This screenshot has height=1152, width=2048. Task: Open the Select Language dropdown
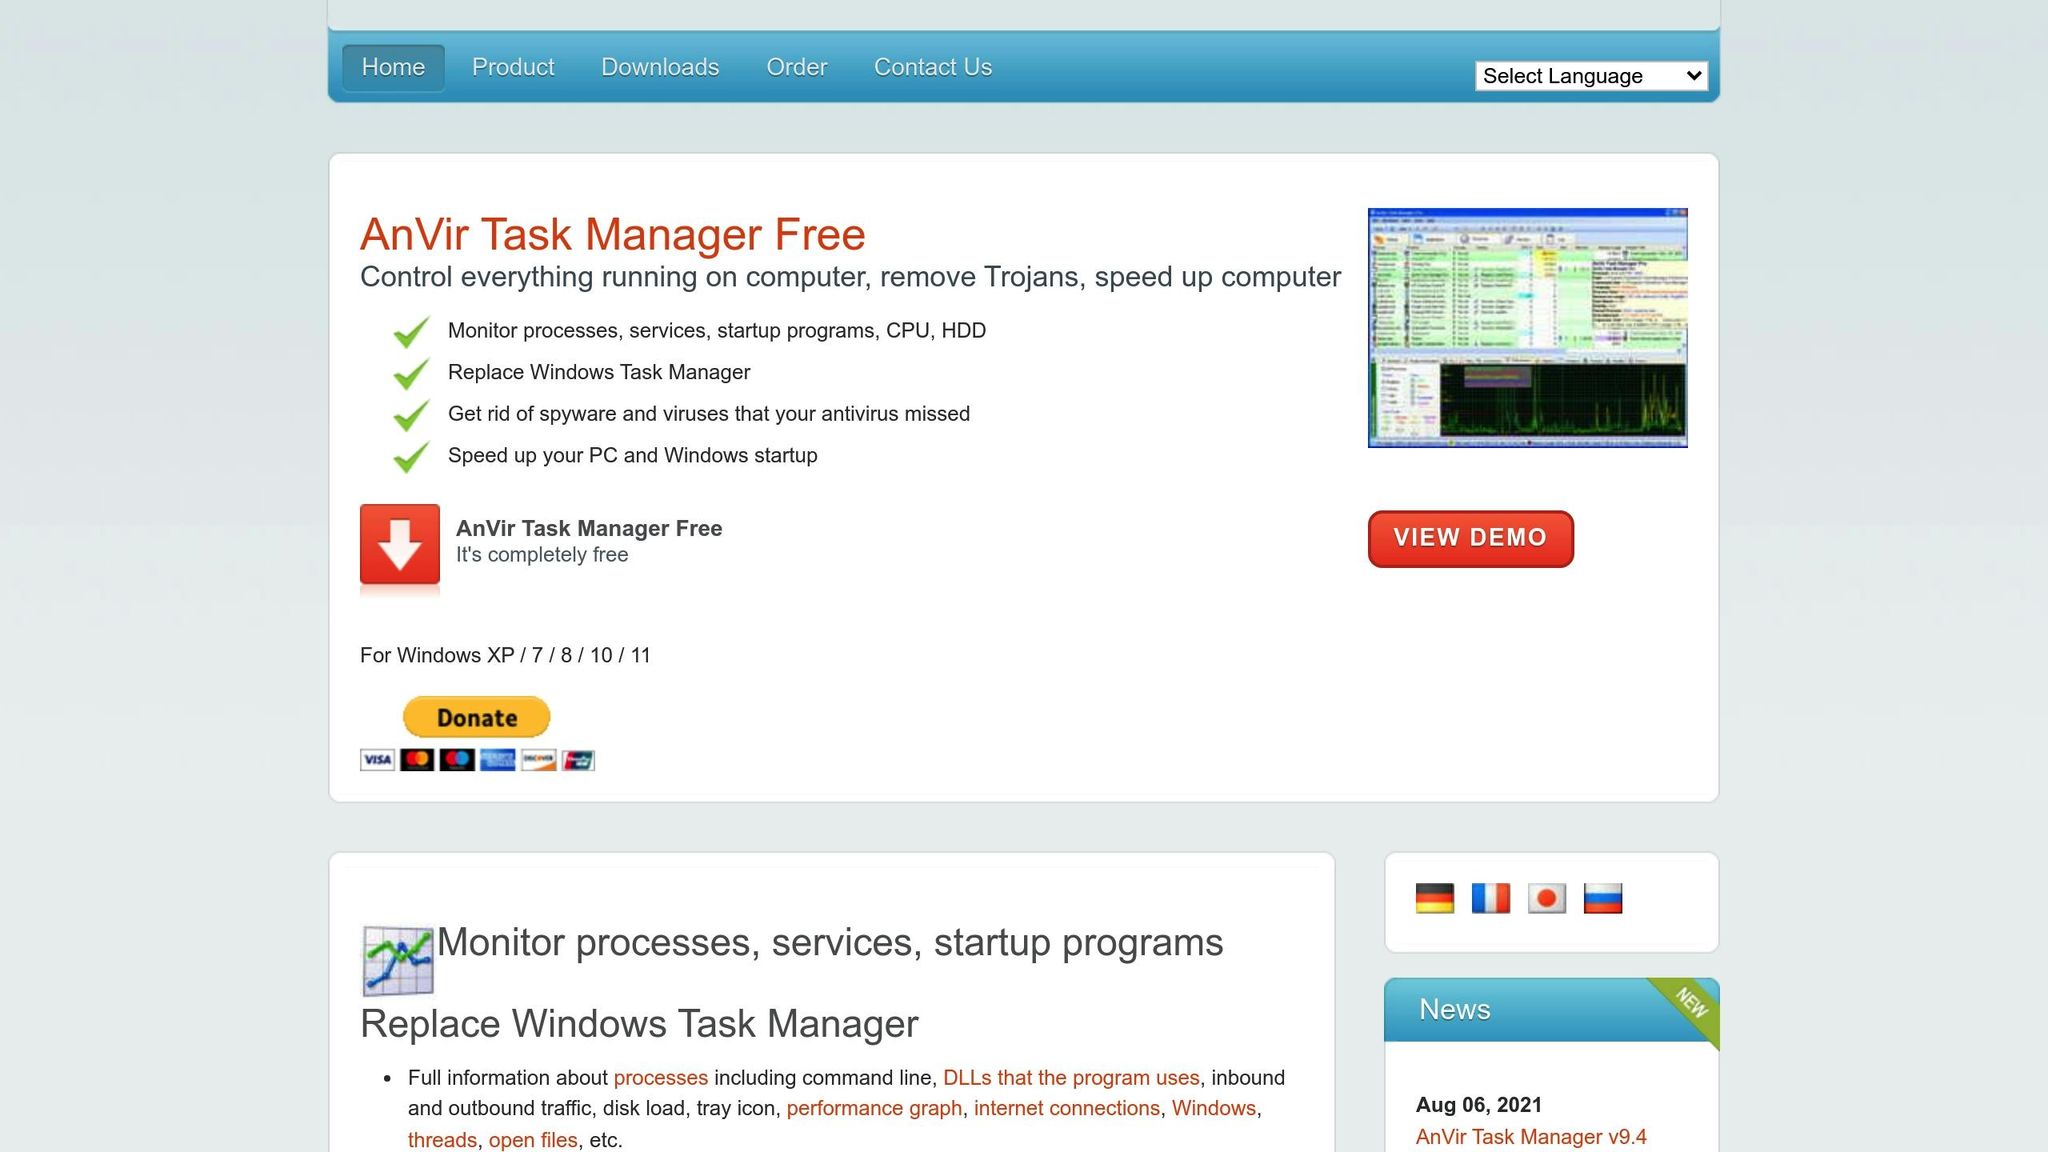tap(1590, 75)
